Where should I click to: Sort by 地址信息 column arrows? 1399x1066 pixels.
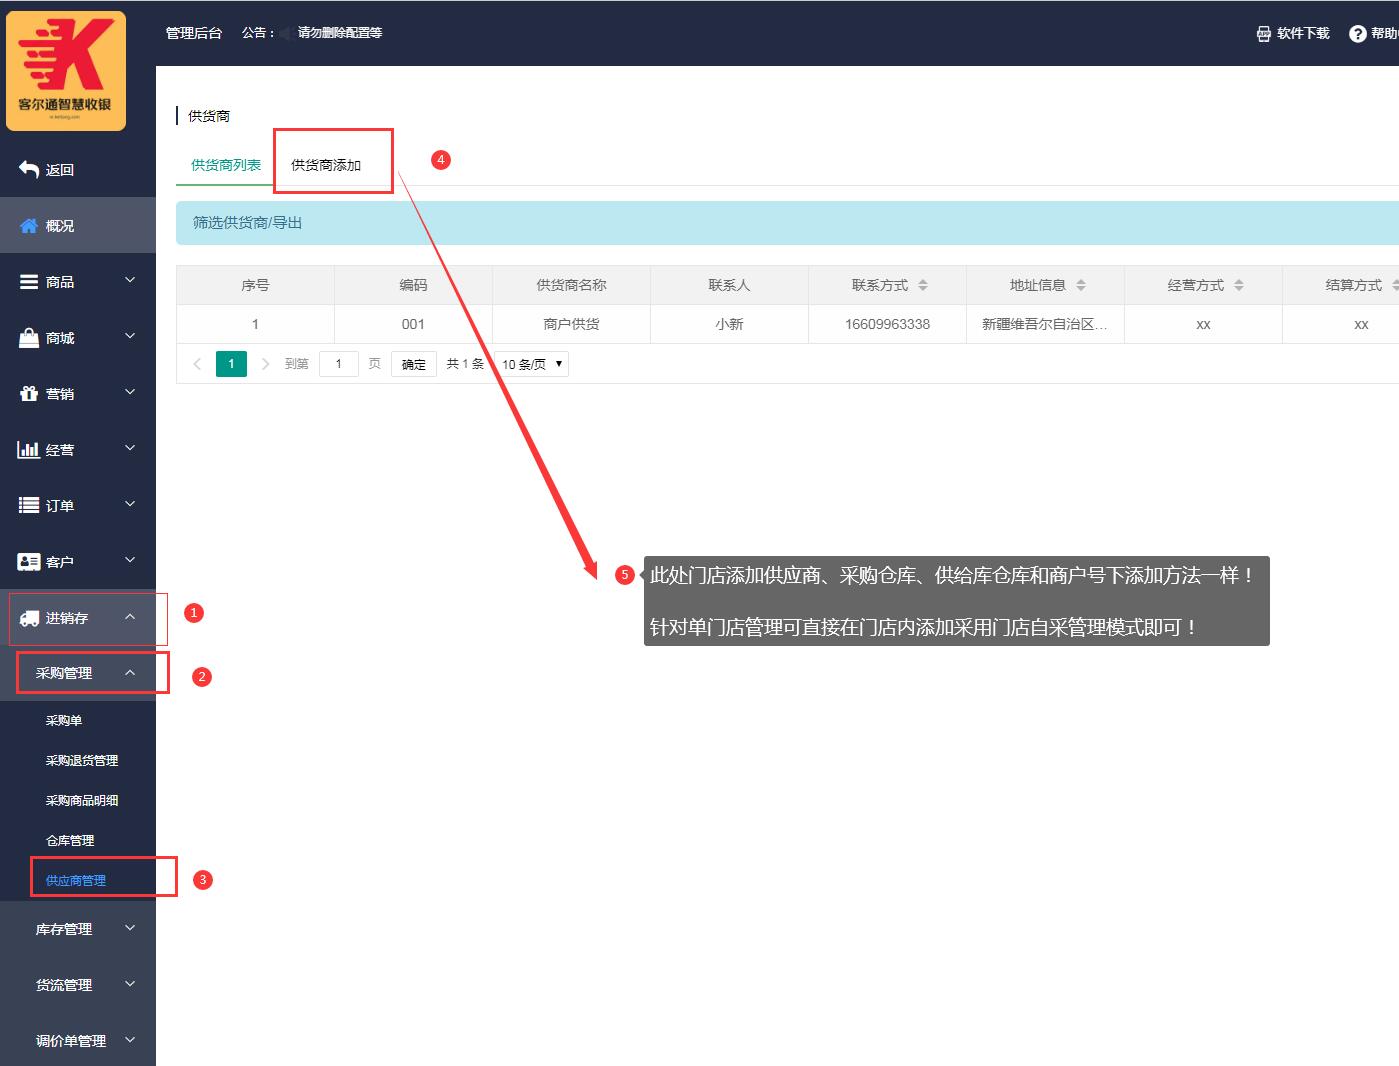pyautogui.click(x=1081, y=285)
